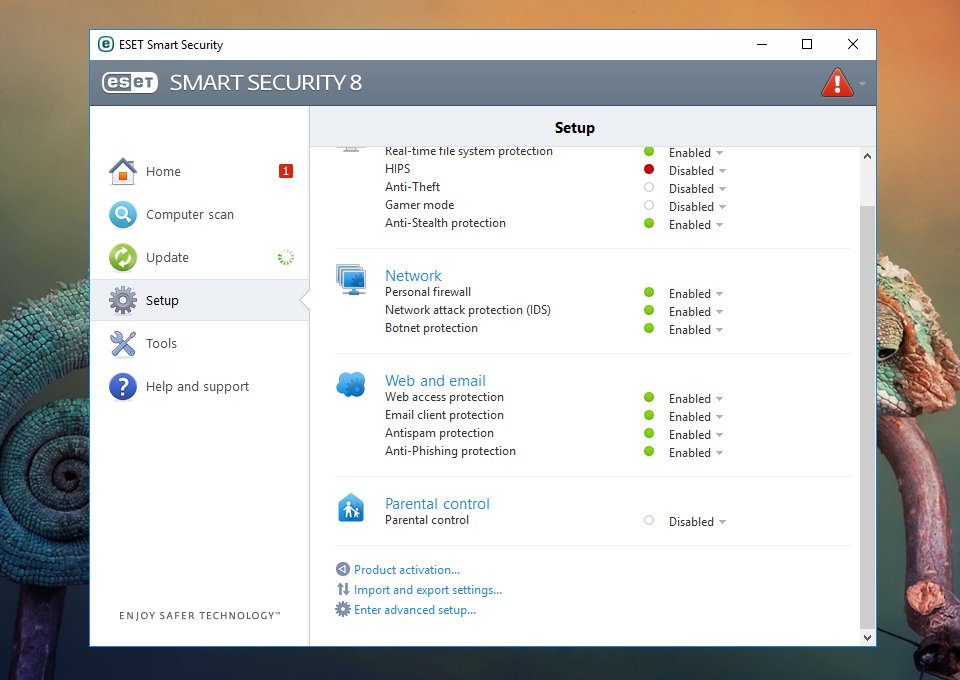Screen dimensions: 960x680
Task: Open Email client protection Enabled dropdown
Action: point(696,417)
